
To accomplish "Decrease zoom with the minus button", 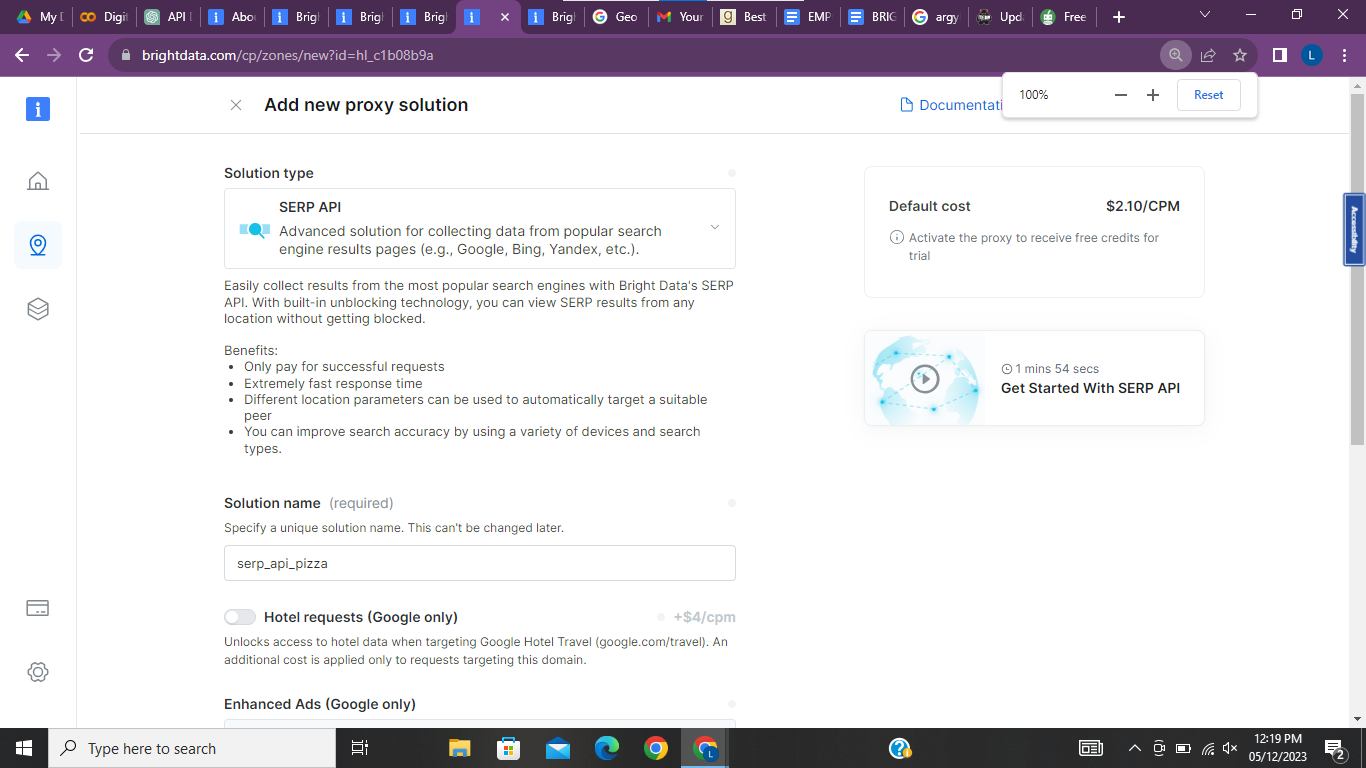I will 1121,95.
